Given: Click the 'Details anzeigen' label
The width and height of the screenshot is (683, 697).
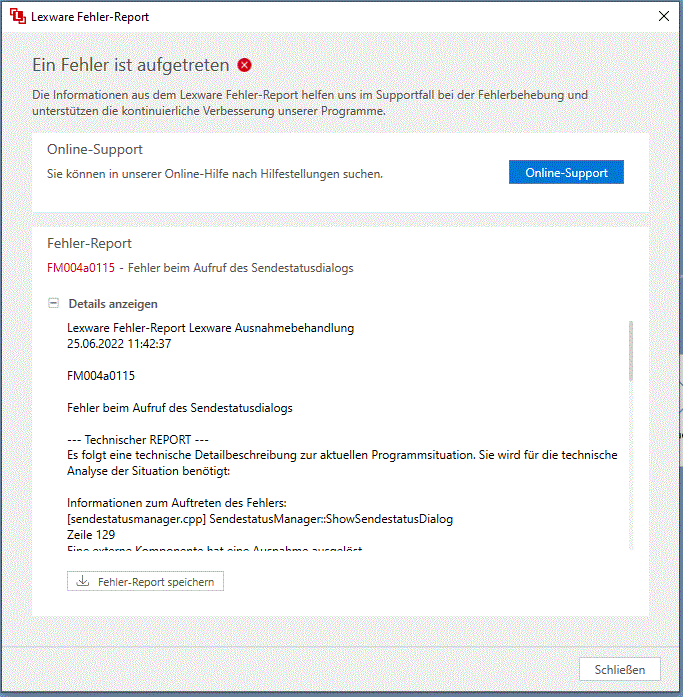Looking at the screenshot, I should pyautogui.click(x=113, y=304).
